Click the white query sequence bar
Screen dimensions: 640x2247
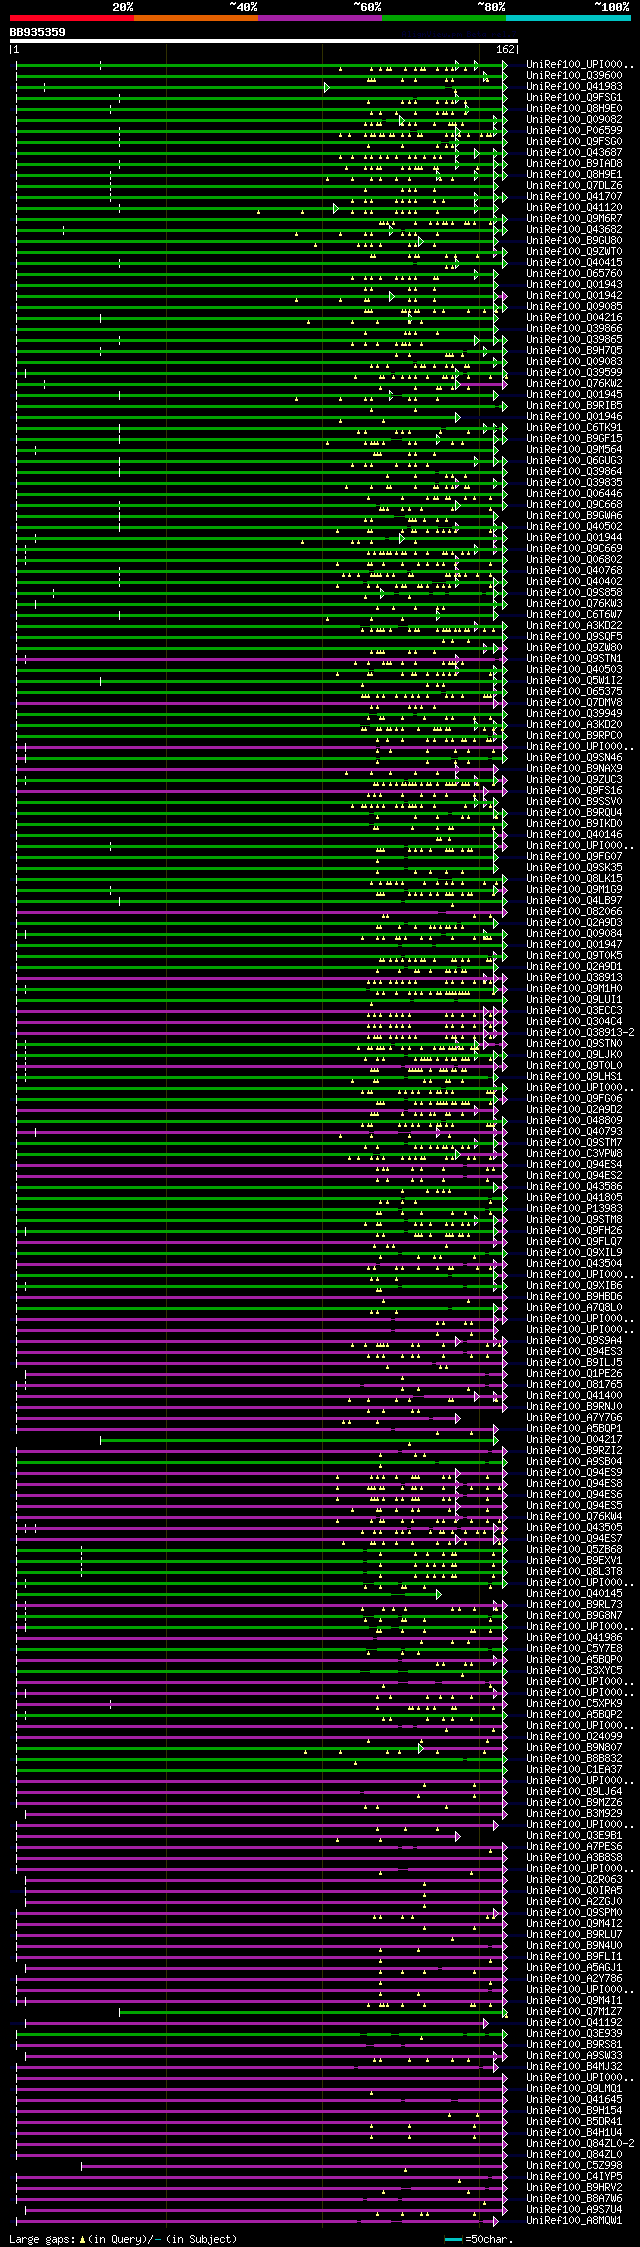pos(263,41)
